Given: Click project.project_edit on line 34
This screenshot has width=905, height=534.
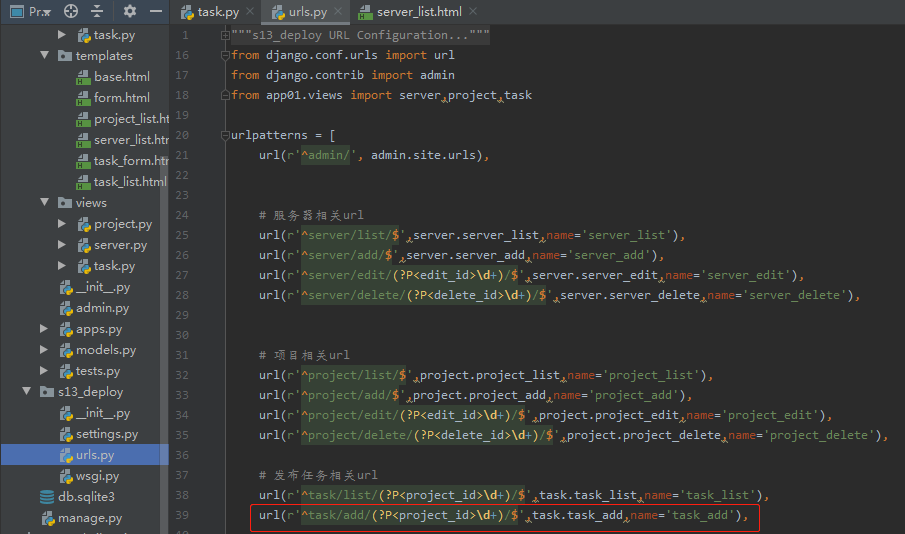Looking at the screenshot, I should (x=609, y=415).
